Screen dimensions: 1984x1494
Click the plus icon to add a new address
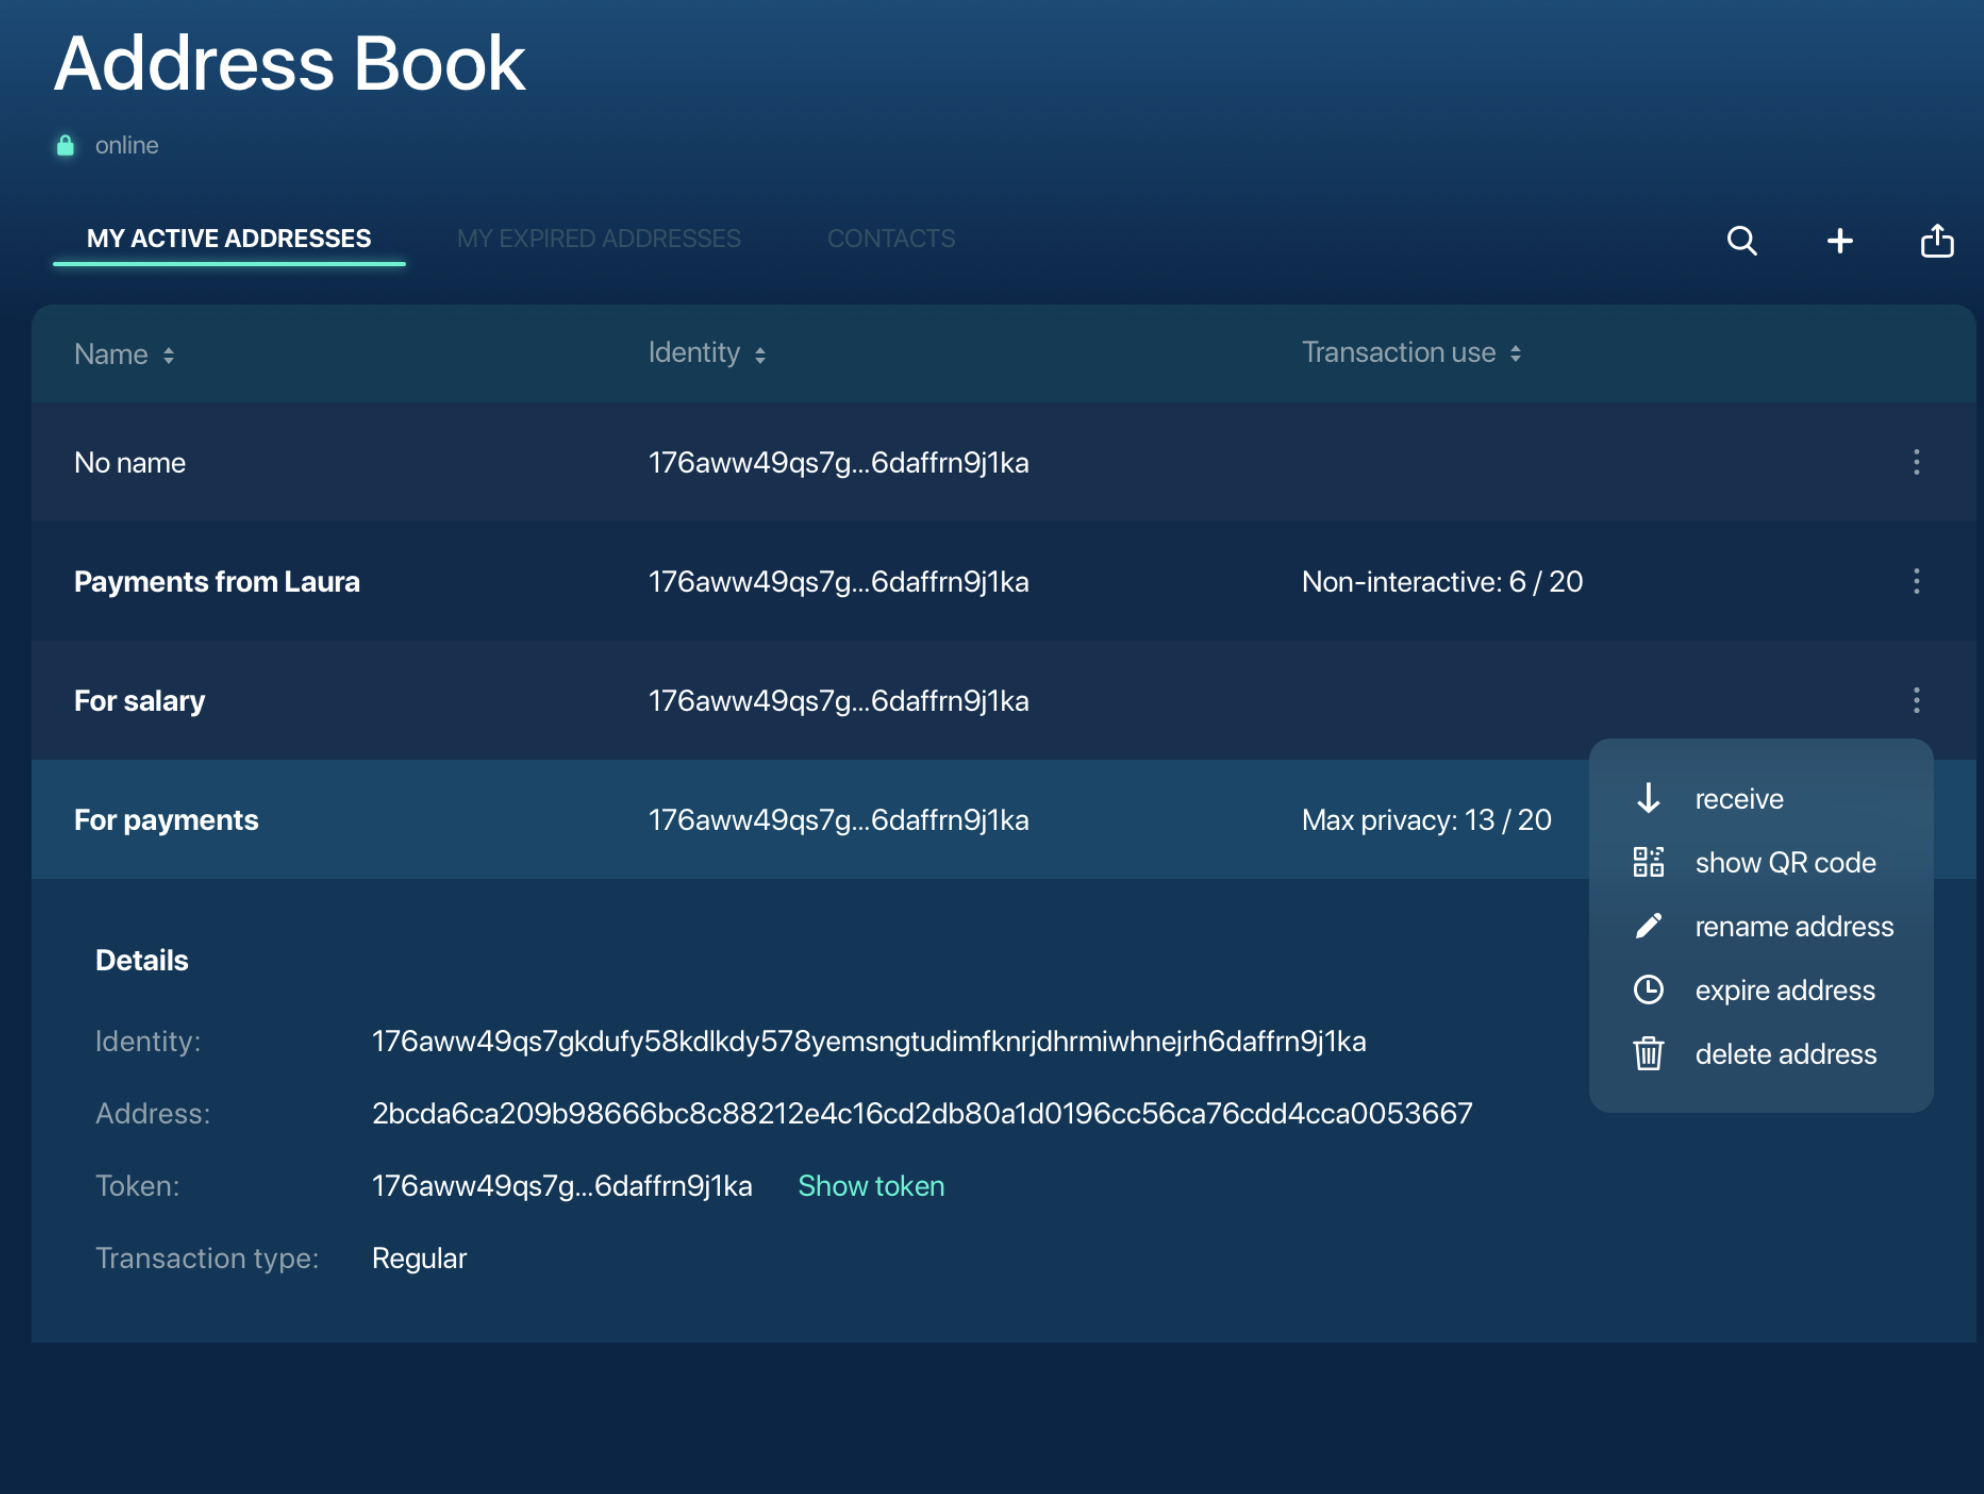(x=1840, y=241)
